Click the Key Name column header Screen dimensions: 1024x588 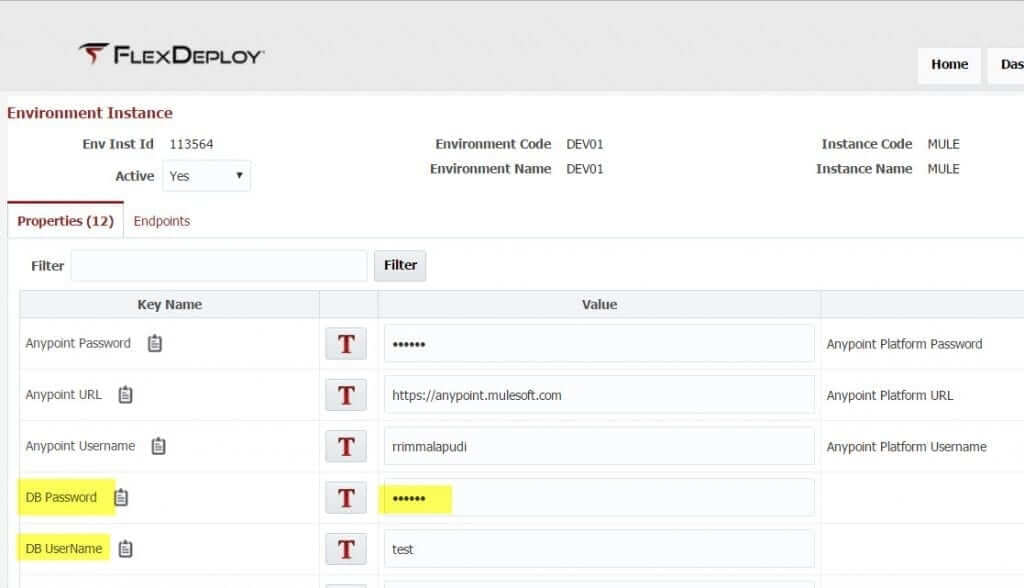point(169,304)
